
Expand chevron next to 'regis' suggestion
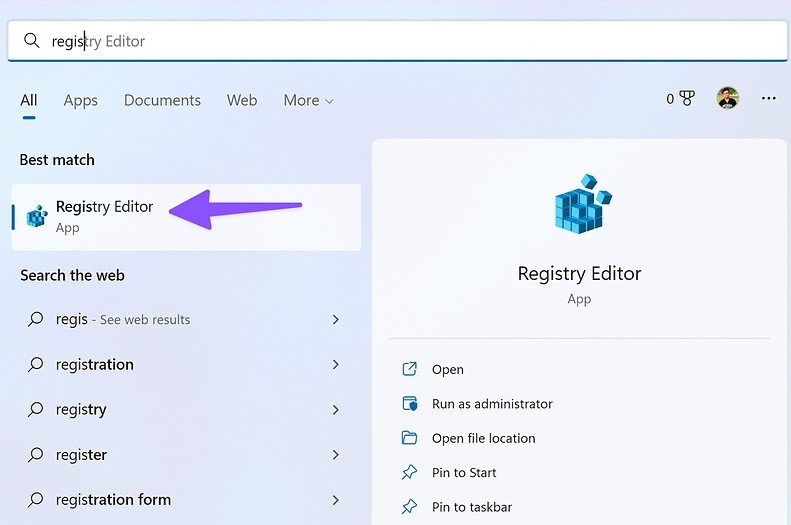pyautogui.click(x=335, y=319)
